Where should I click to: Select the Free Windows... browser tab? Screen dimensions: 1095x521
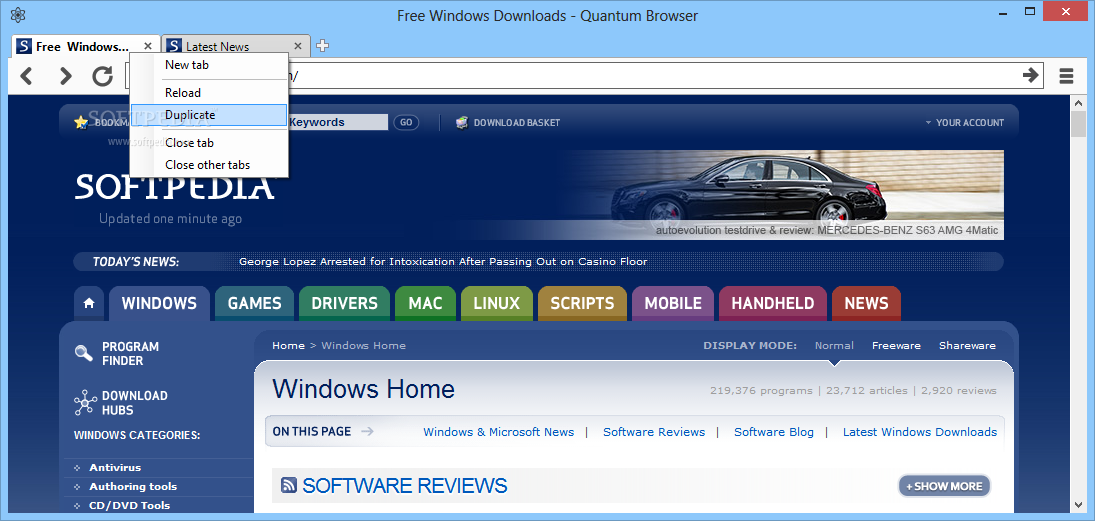click(86, 46)
